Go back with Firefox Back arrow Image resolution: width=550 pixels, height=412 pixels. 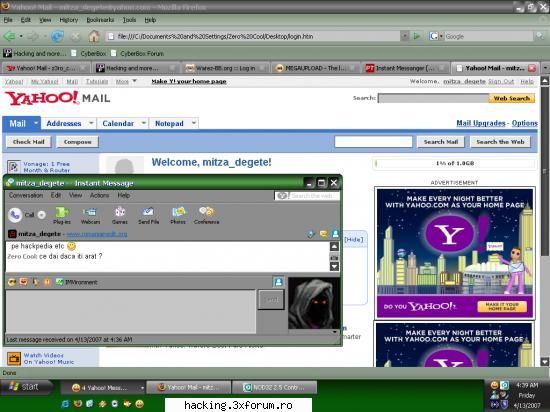(x=9, y=36)
